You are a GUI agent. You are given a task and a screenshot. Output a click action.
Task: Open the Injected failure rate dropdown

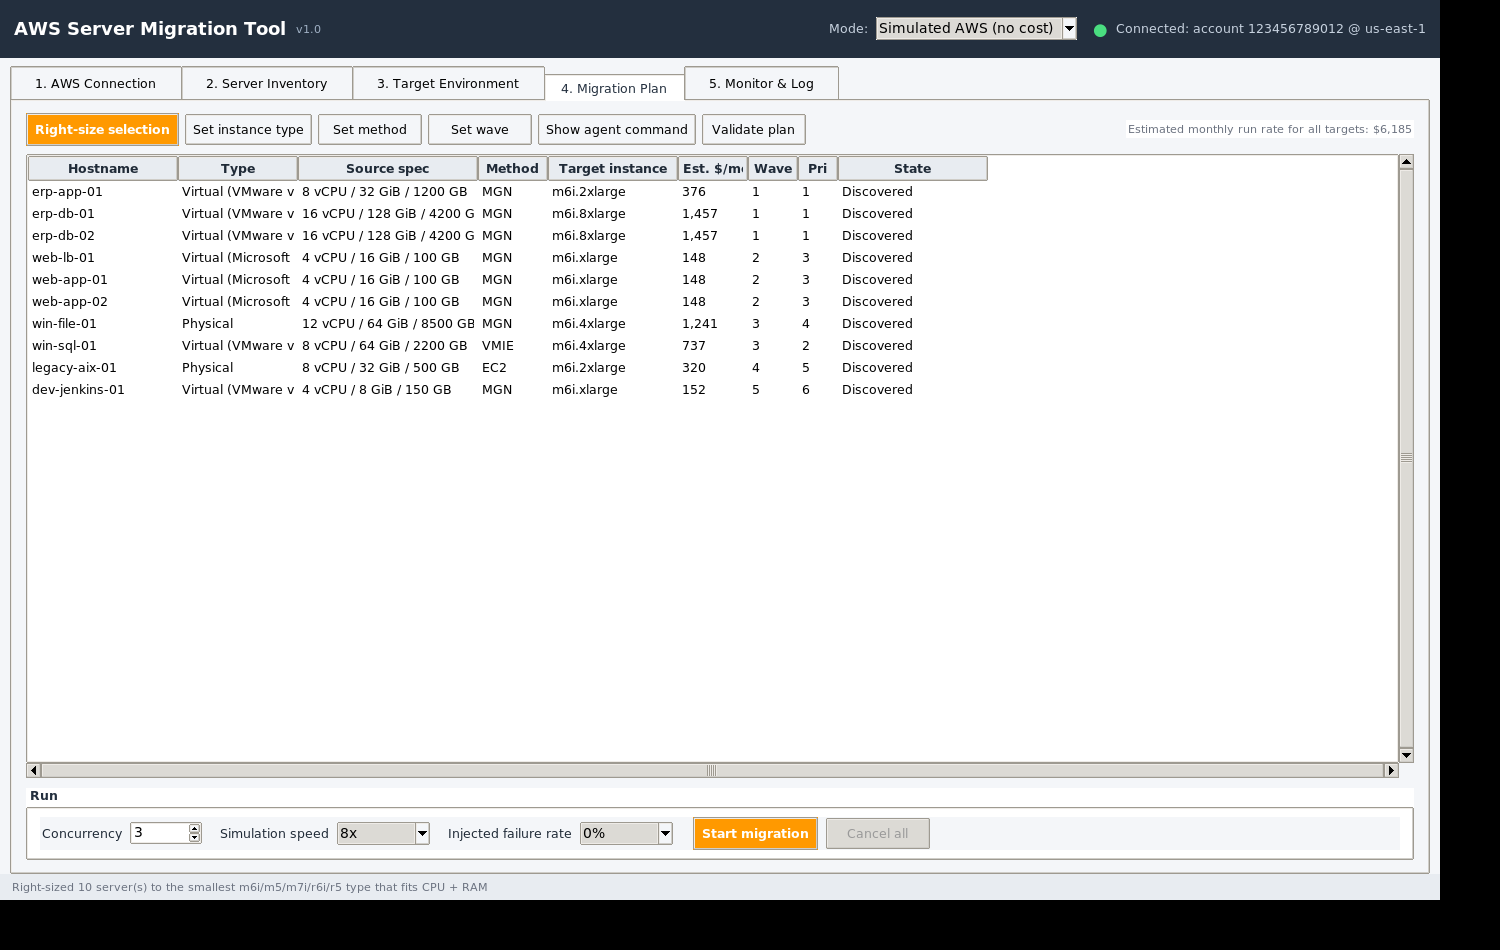point(626,833)
